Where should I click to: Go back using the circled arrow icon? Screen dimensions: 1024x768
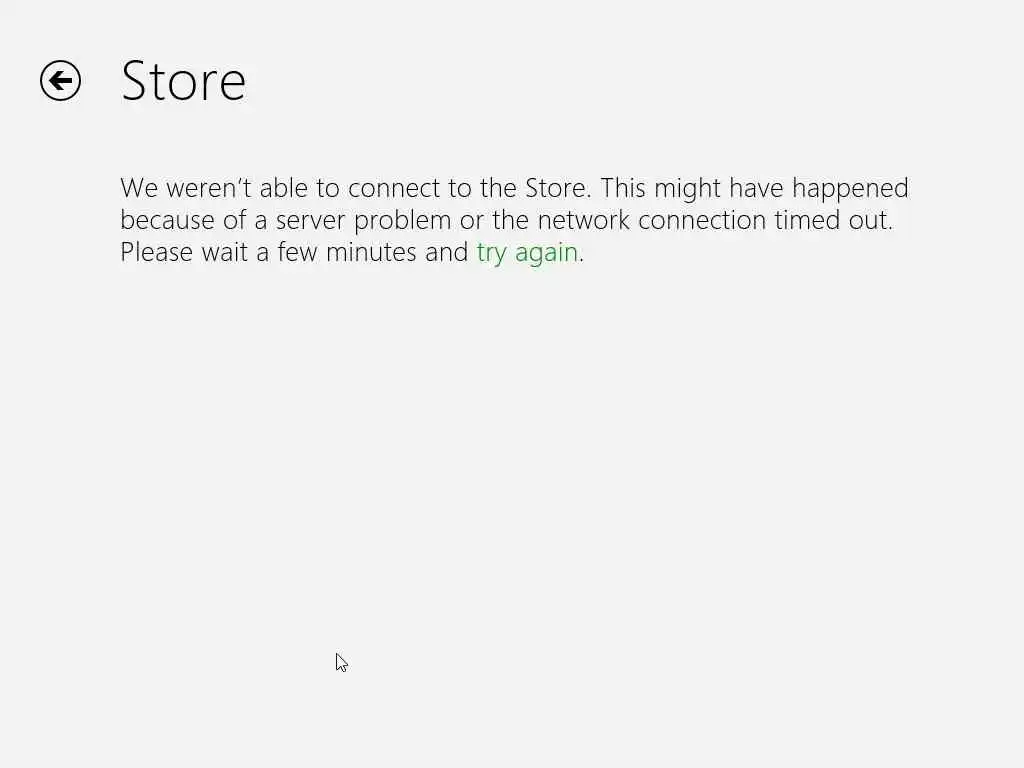[x=60, y=81]
